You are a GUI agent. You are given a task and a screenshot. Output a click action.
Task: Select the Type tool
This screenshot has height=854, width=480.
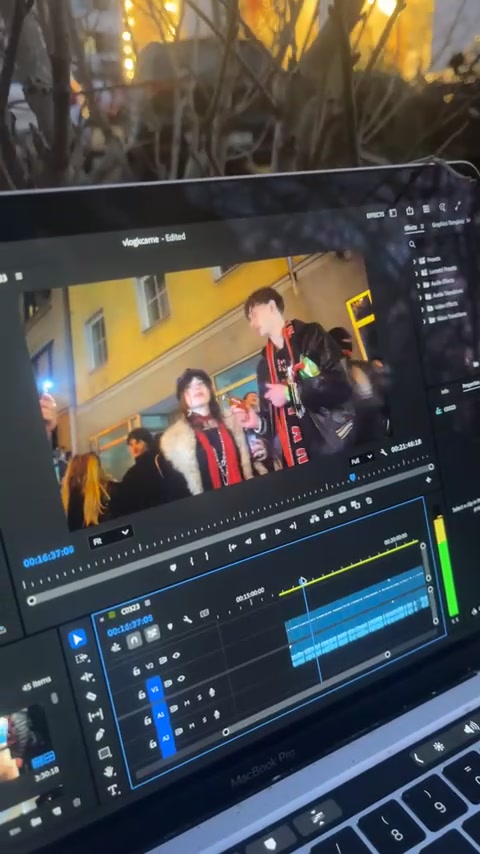(113, 789)
